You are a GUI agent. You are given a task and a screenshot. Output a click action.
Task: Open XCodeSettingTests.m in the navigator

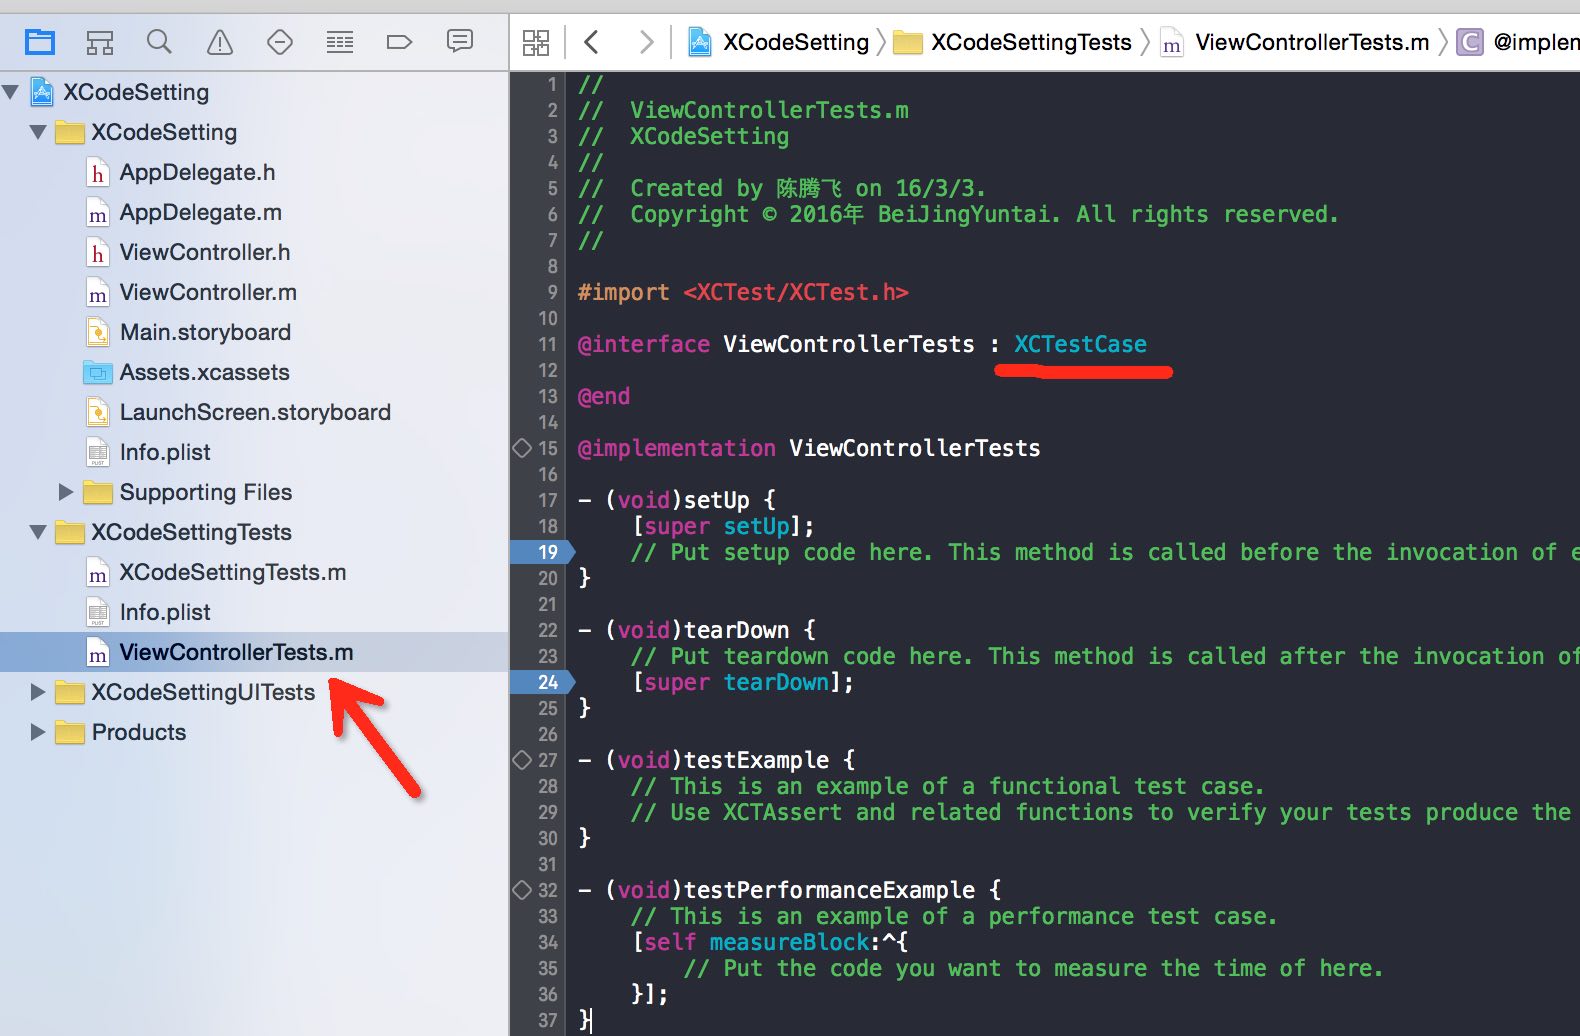tap(232, 572)
